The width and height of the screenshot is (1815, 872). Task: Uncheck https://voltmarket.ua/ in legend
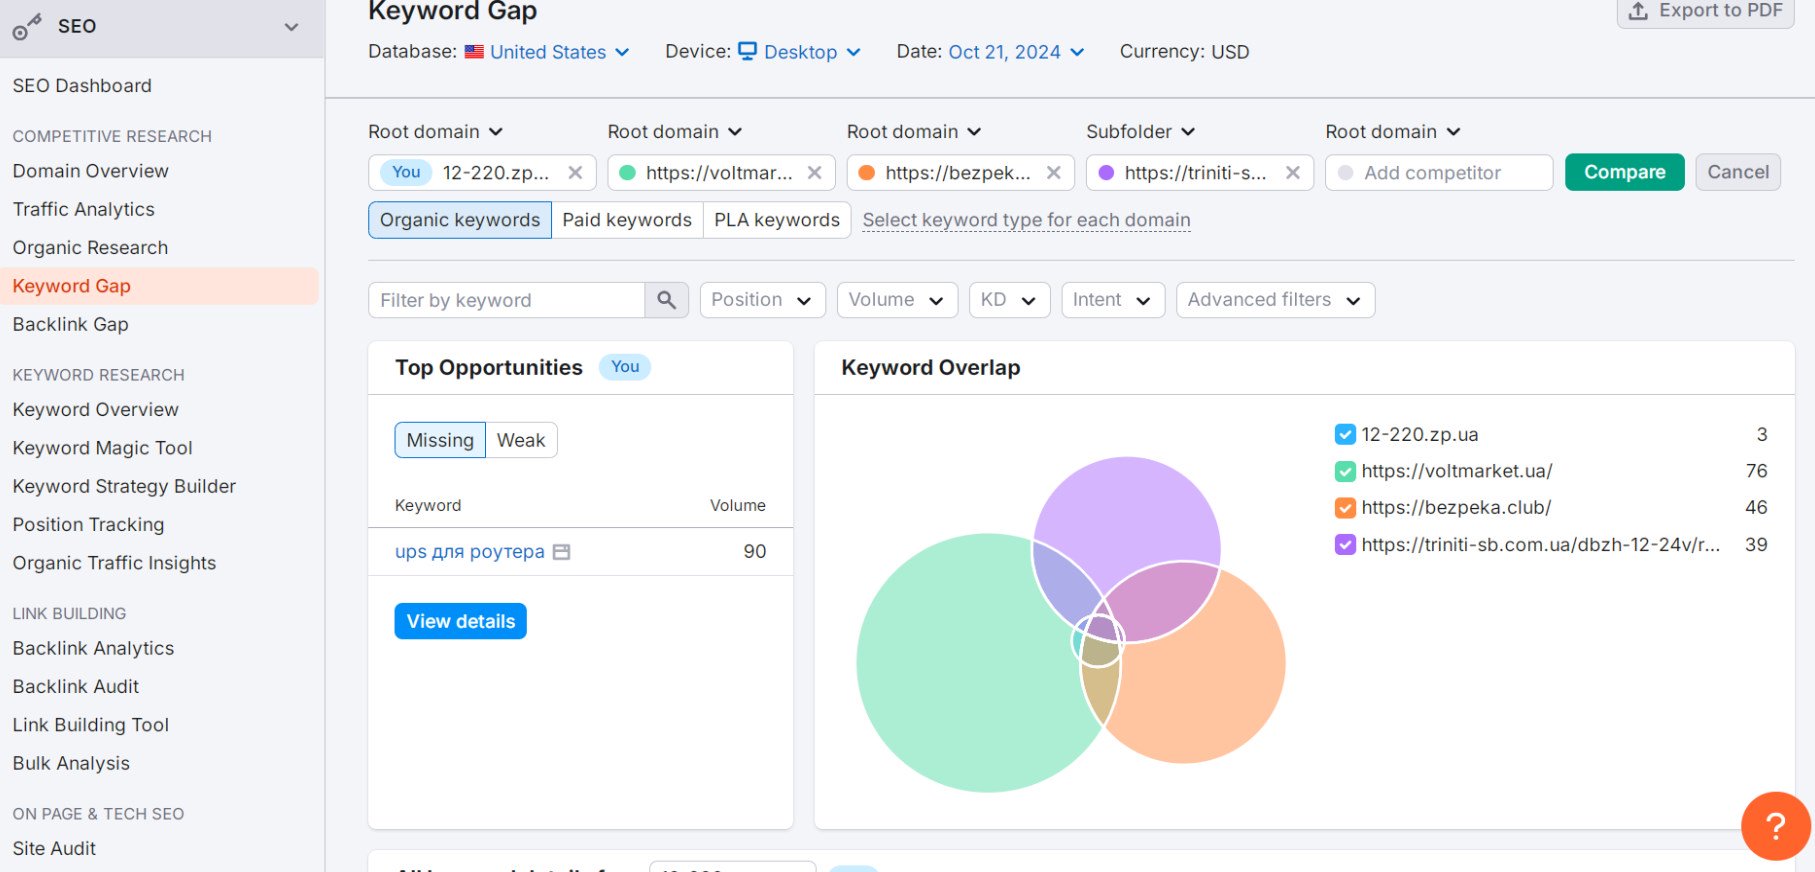click(1345, 471)
